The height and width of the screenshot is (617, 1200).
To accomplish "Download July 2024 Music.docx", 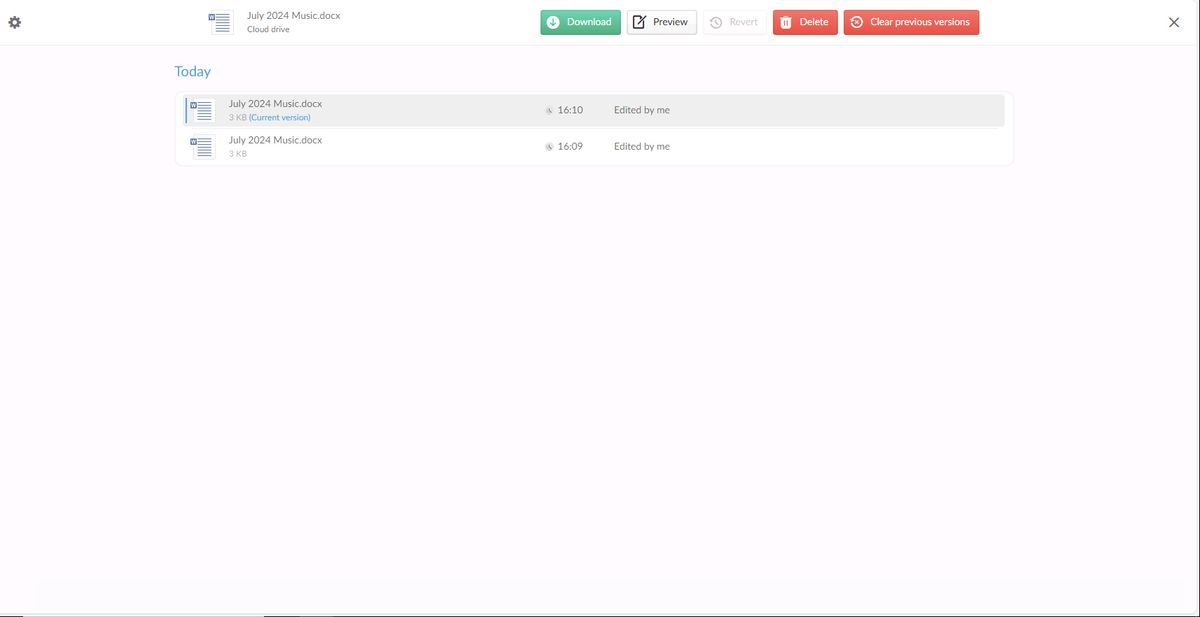I will click(580, 21).
